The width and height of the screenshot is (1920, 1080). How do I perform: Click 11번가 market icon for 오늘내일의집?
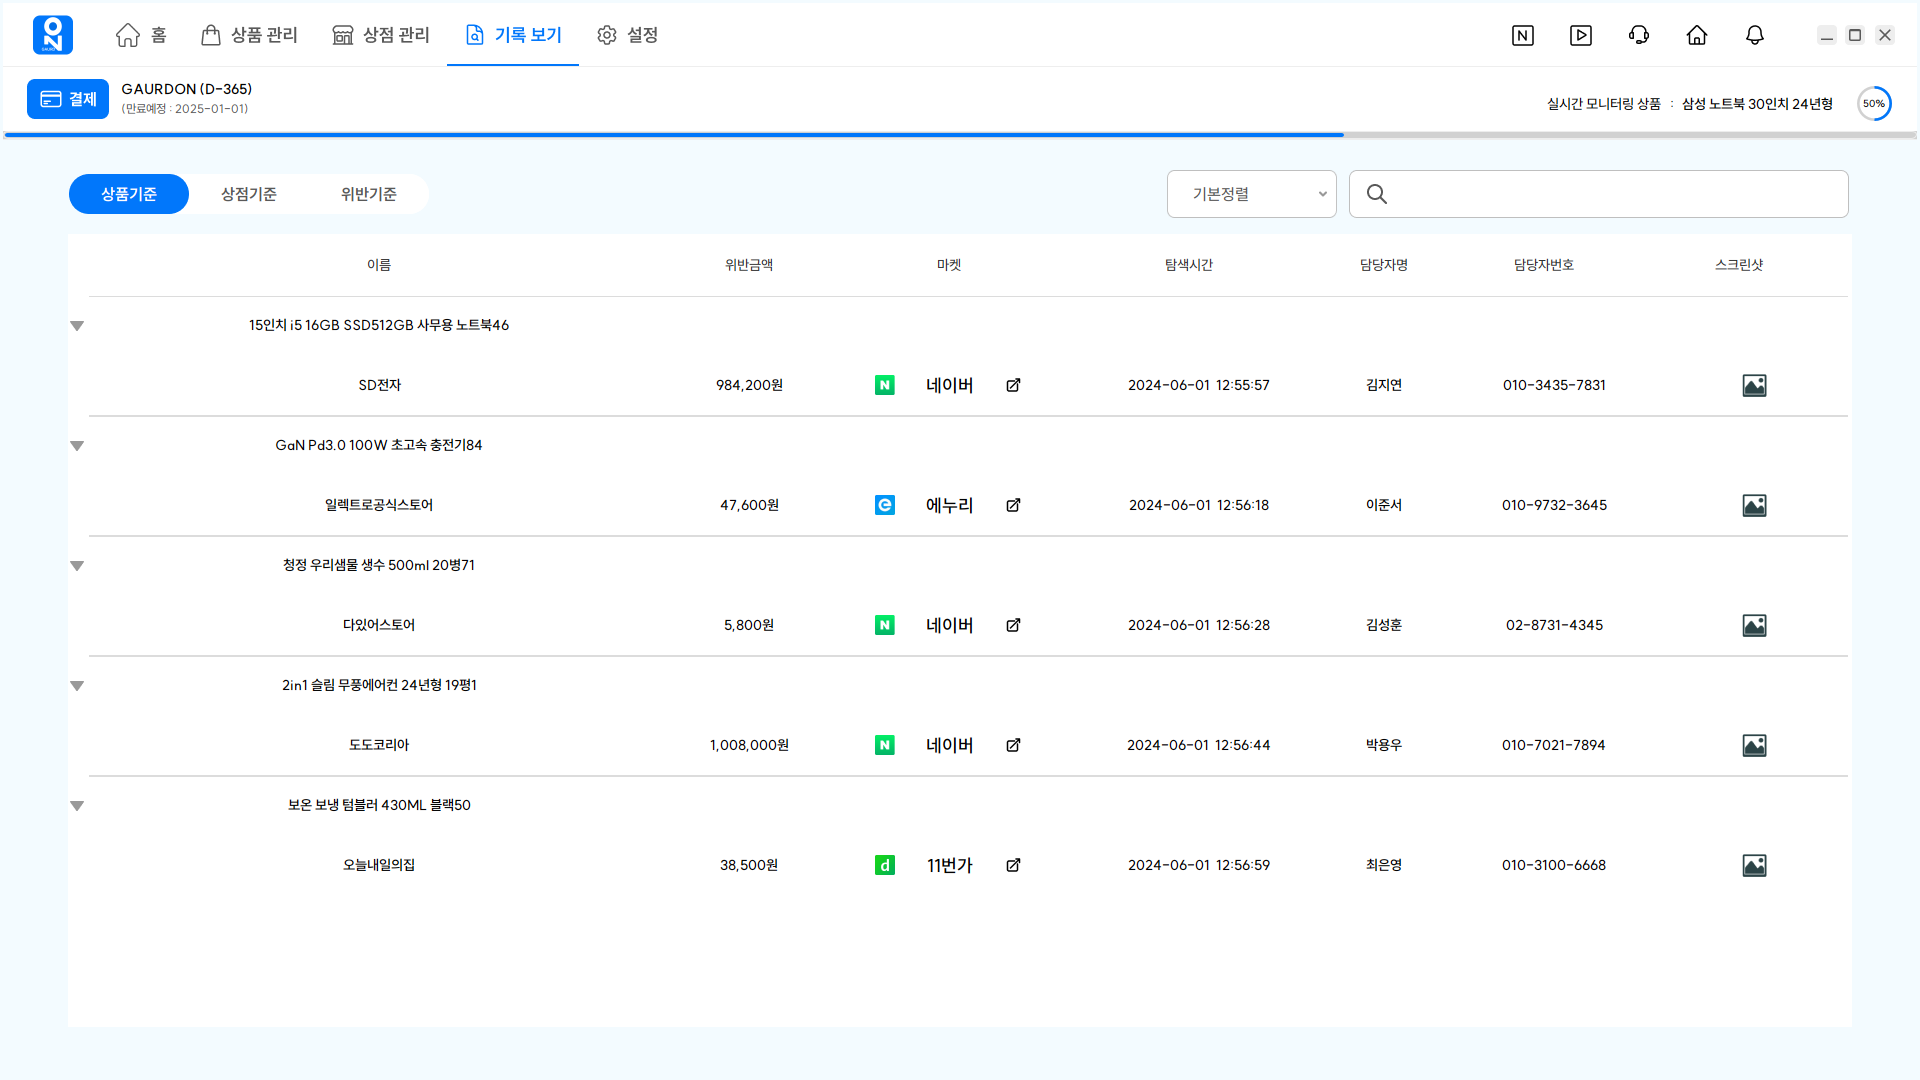[x=885, y=865]
